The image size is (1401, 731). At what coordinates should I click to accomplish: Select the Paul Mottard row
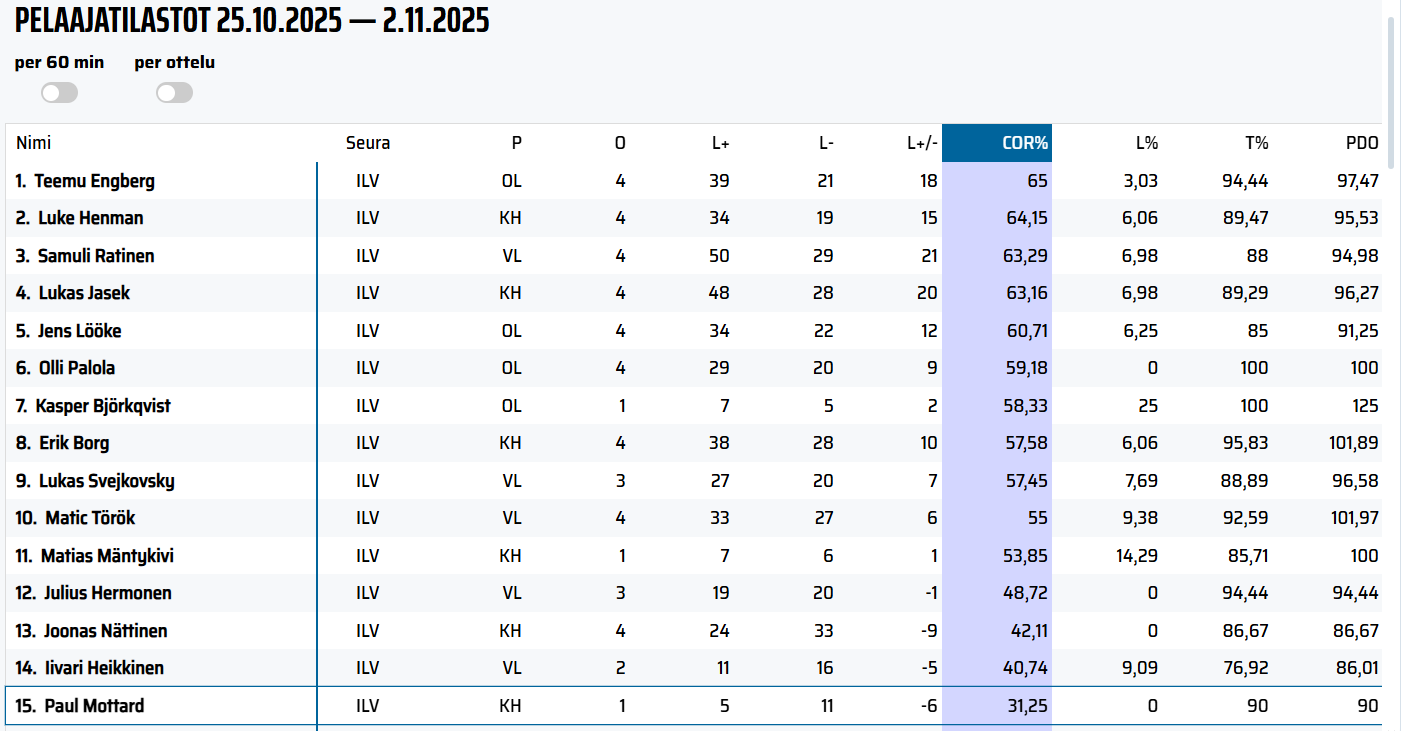(94, 706)
